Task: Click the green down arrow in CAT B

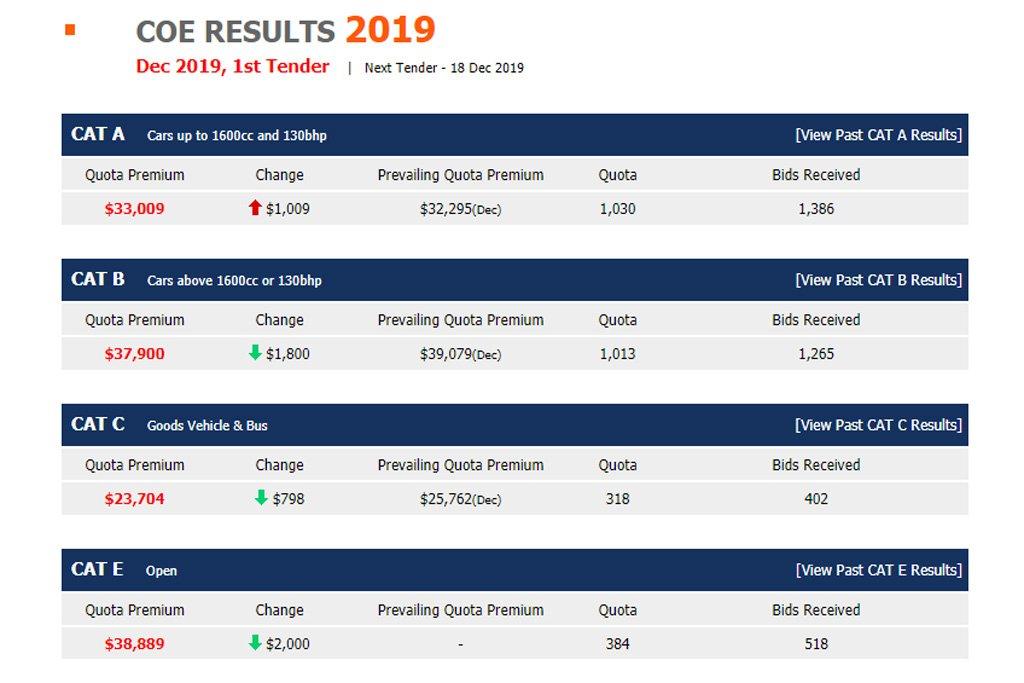Action: pos(255,353)
